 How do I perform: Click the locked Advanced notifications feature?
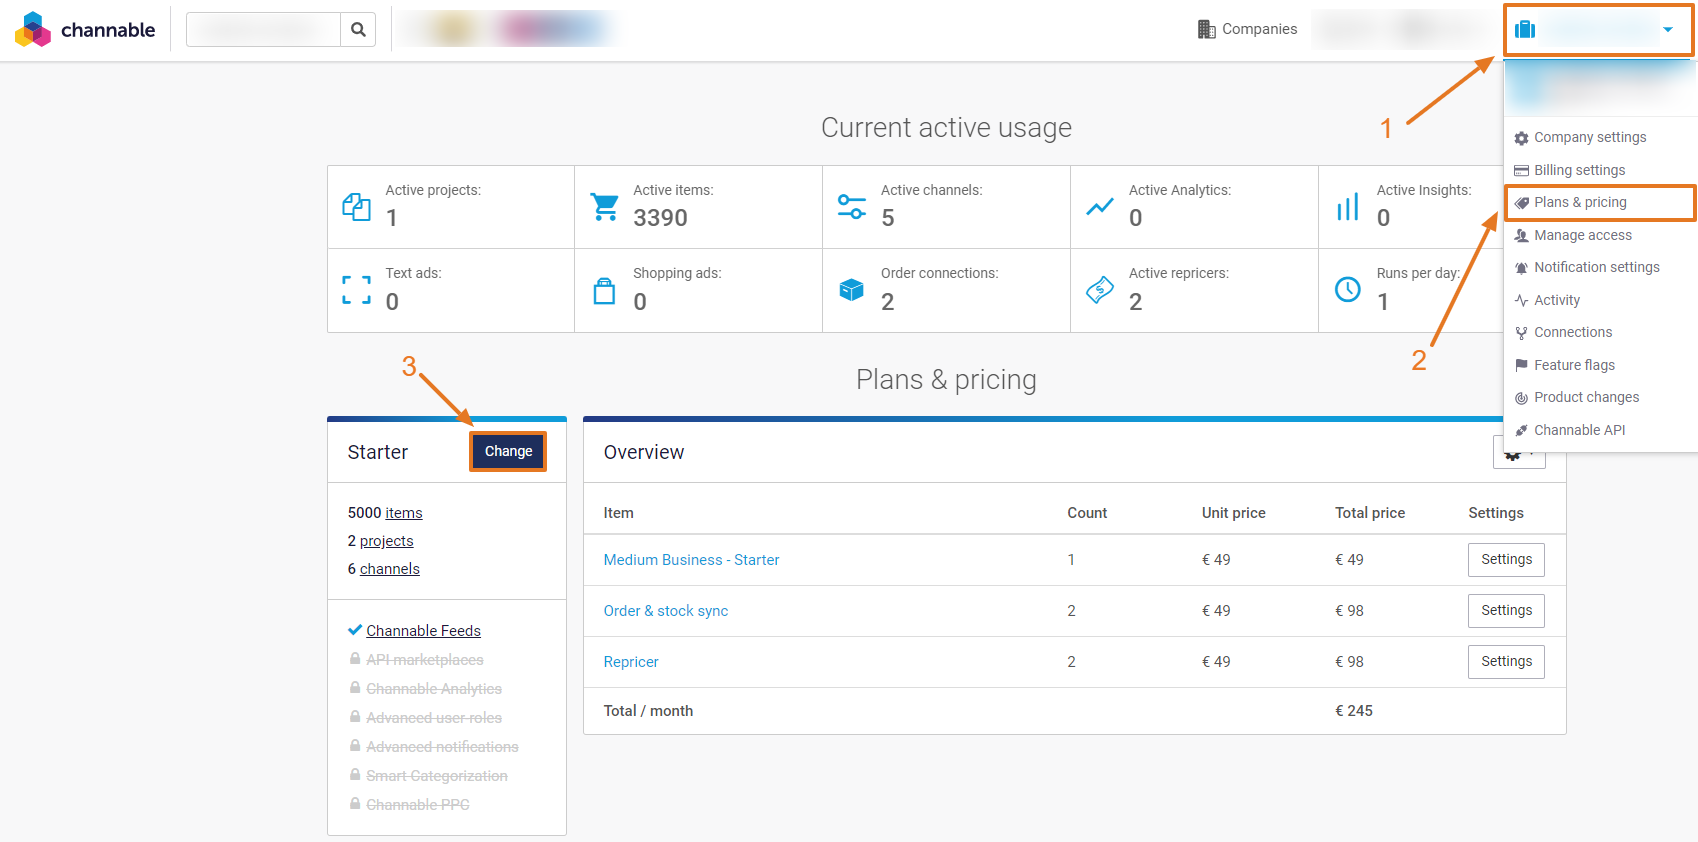point(442,747)
